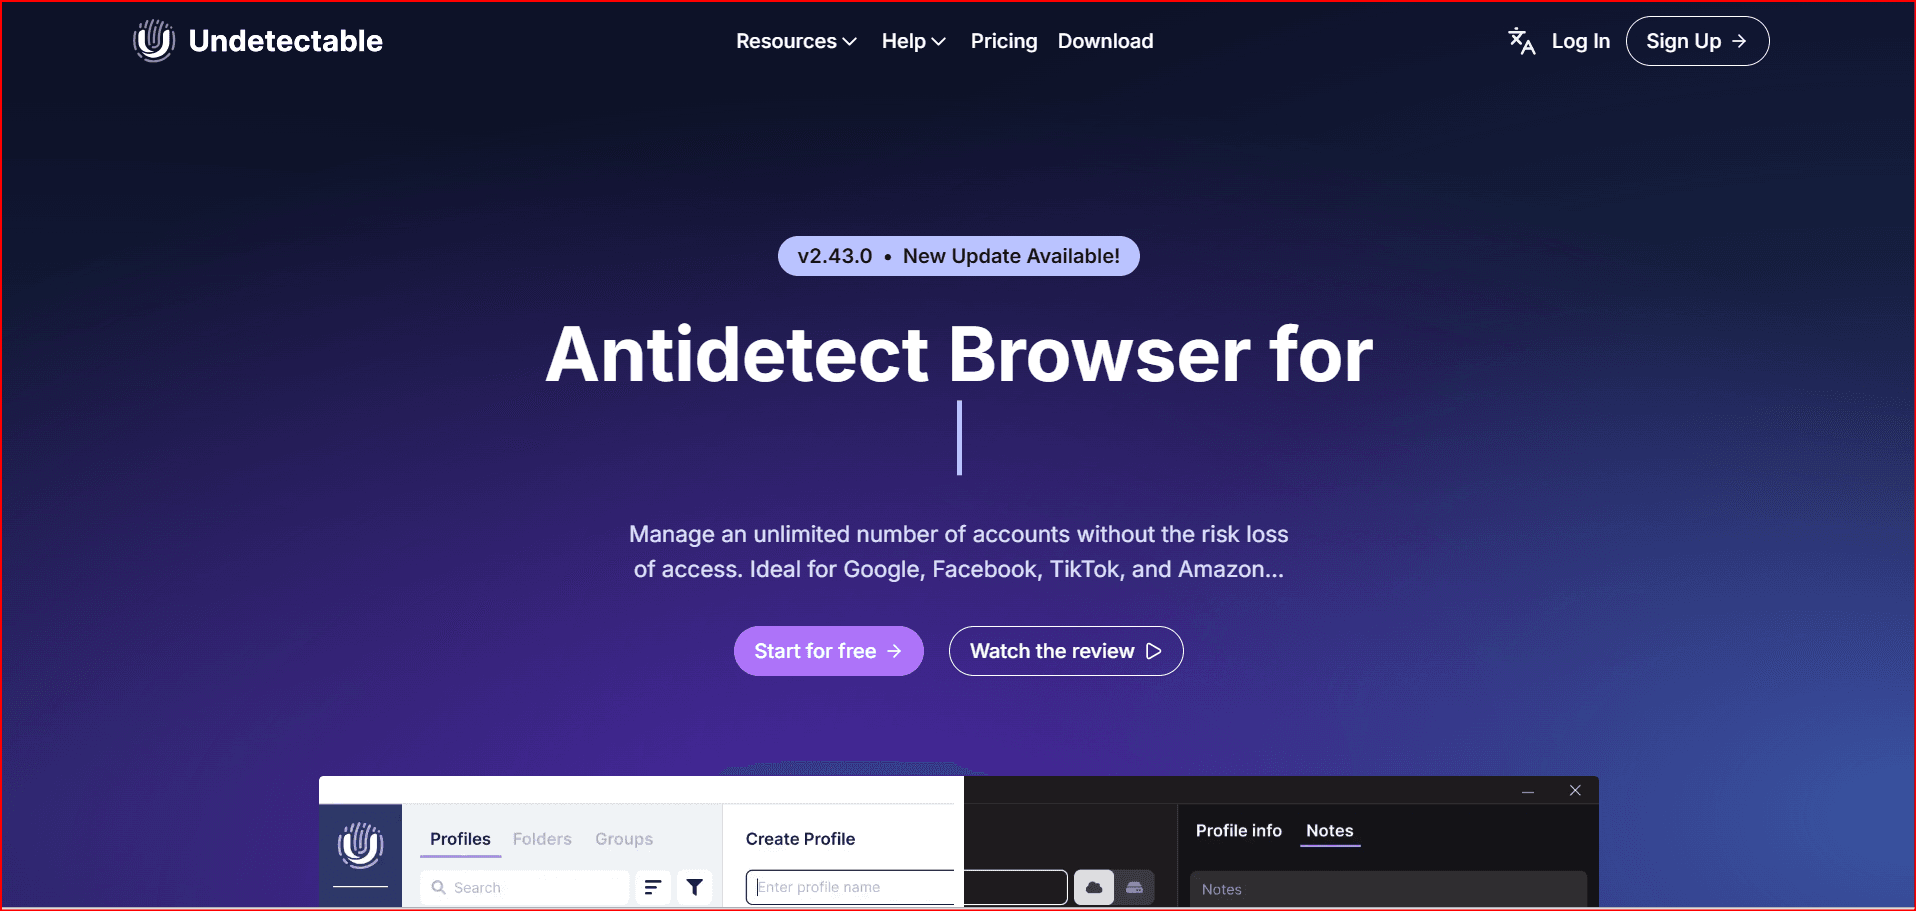Expand the Resources dropdown menu

(x=797, y=41)
